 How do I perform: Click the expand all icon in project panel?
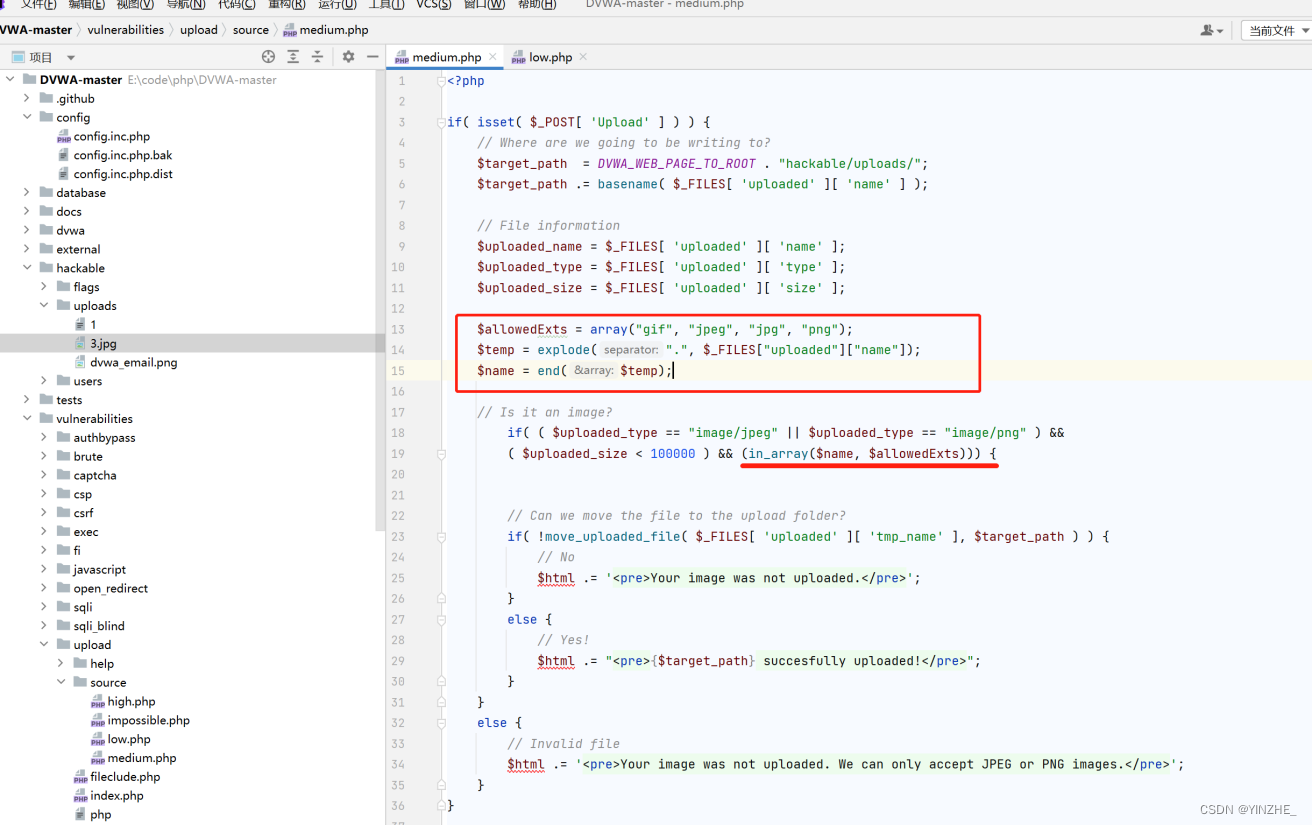pos(293,57)
